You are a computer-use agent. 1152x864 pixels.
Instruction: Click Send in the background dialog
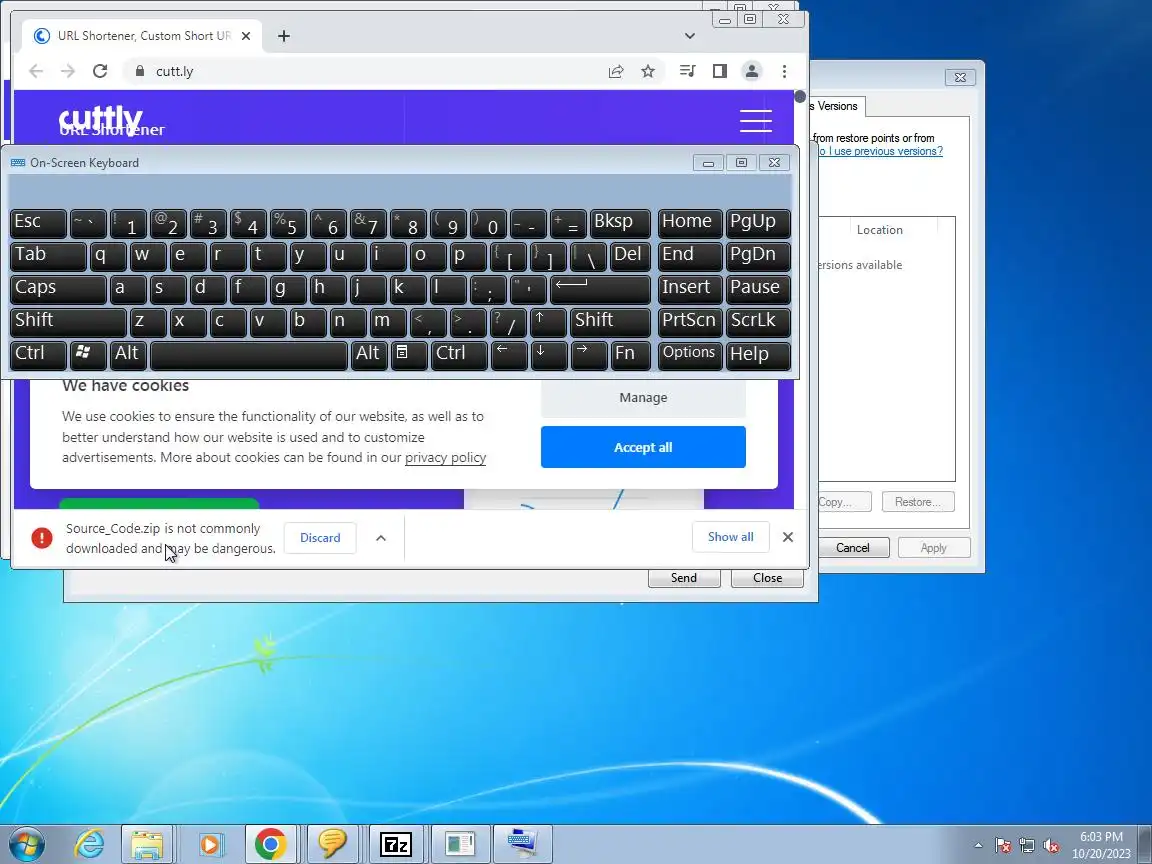pyautogui.click(x=683, y=578)
